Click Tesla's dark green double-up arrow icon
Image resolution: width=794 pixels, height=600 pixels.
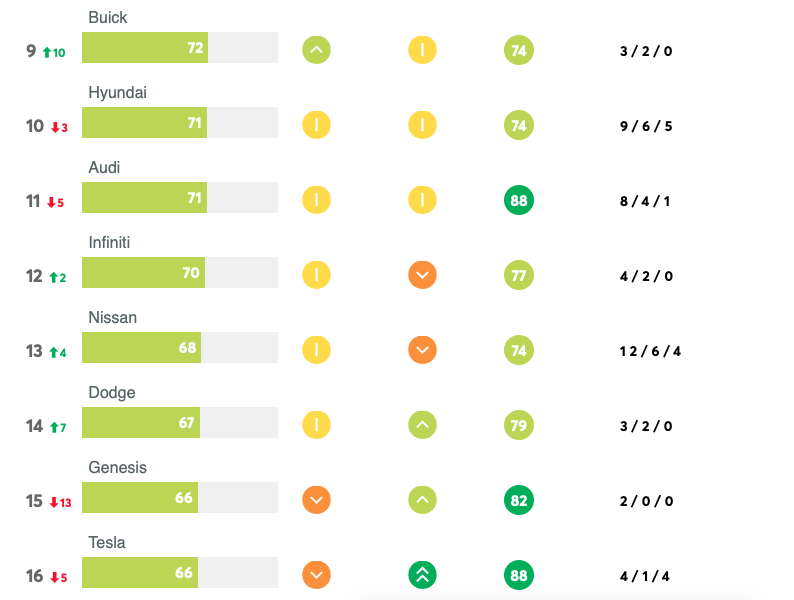(x=422, y=575)
